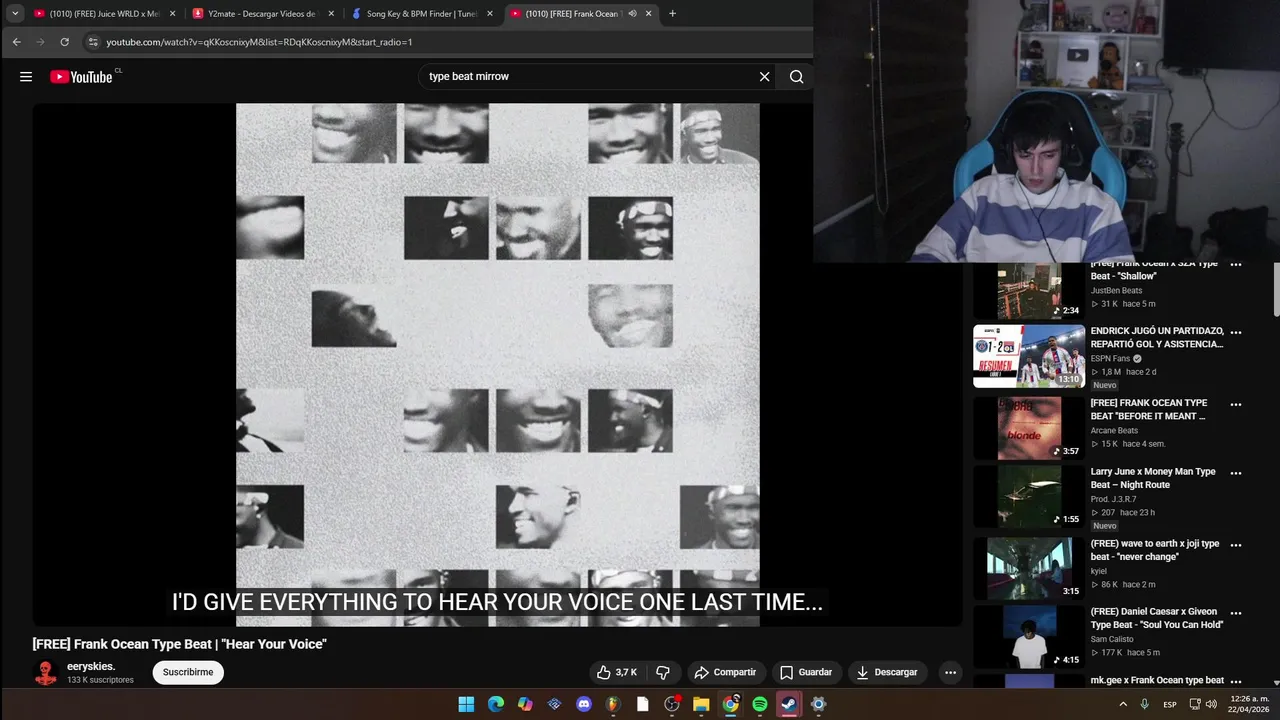Open options menu for ENDRICK JUGÓ UN PARTIDAZO video

pos(1235,332)
